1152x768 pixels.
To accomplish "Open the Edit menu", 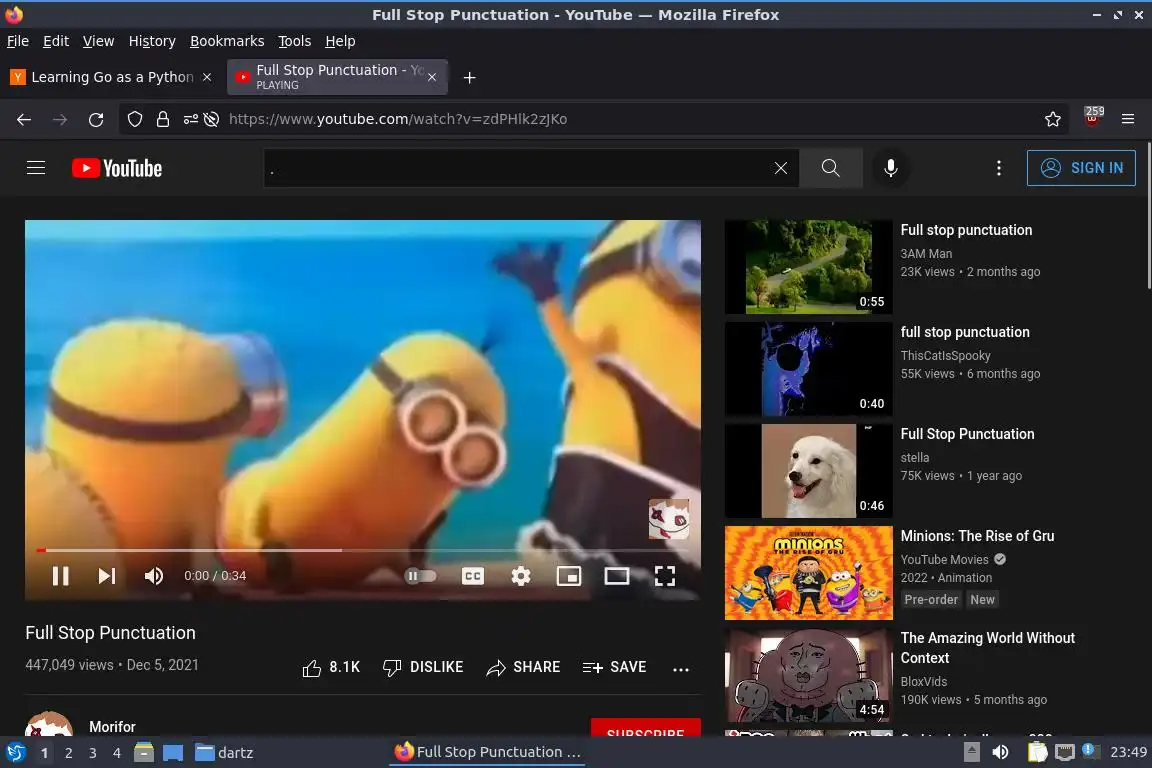I will tap(56, 41).
